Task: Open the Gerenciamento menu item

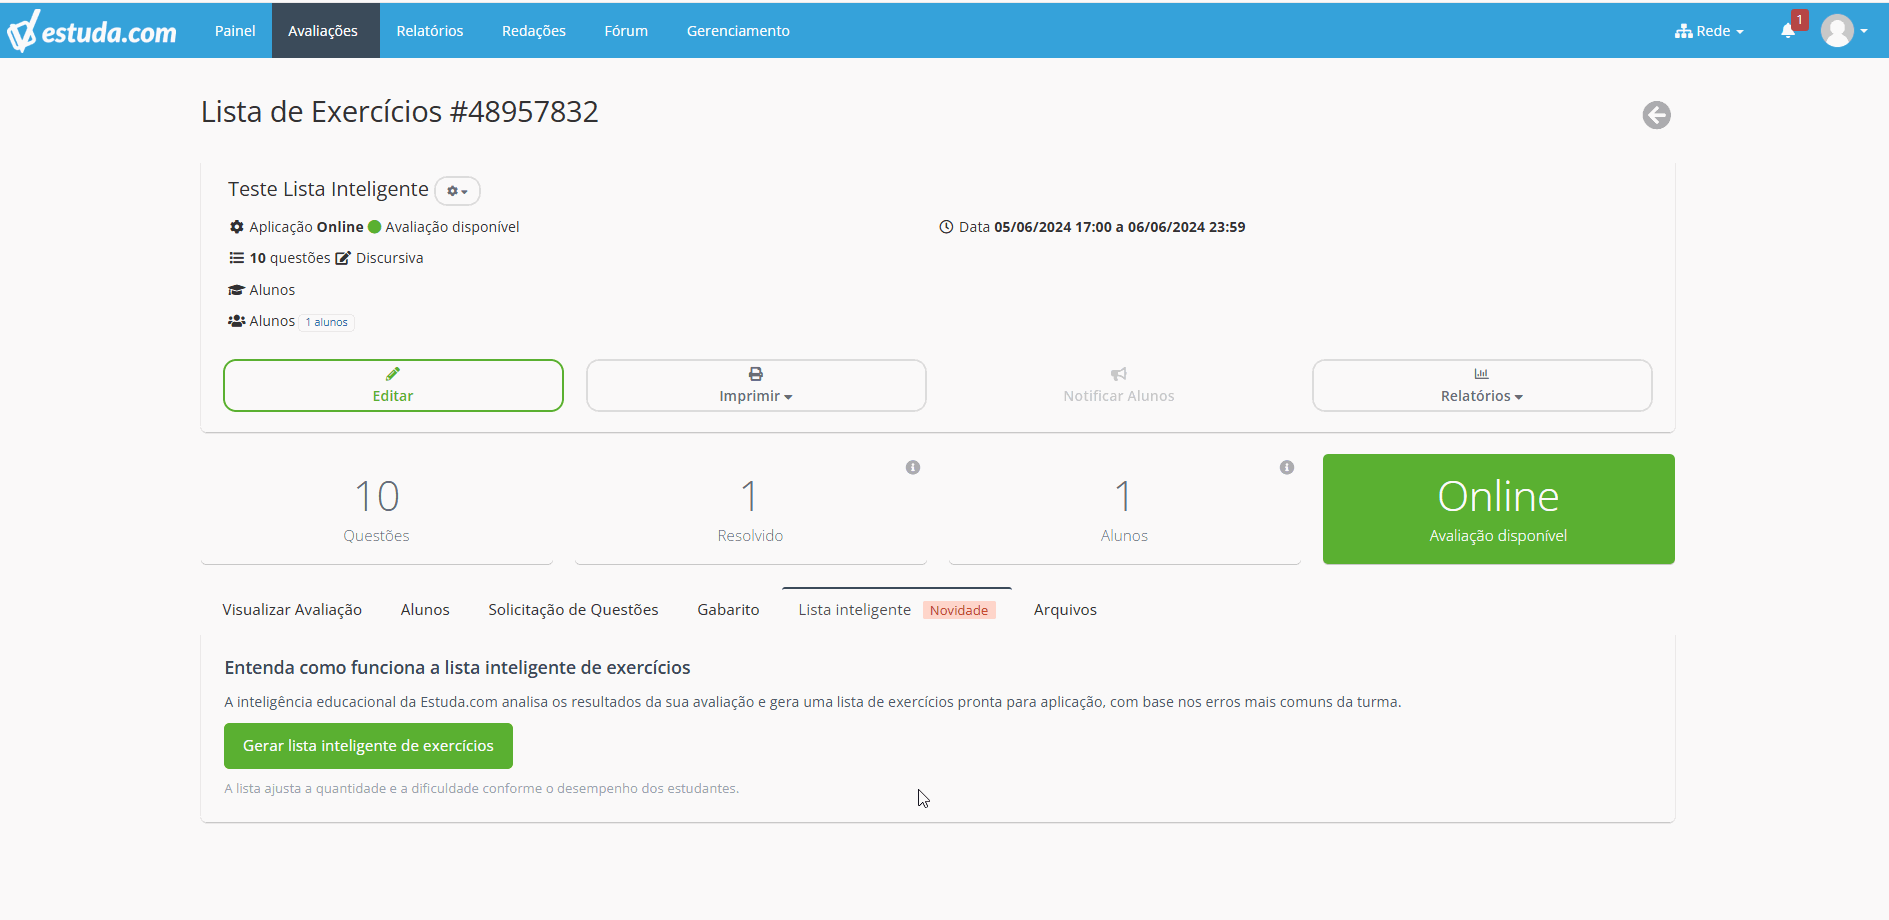Action: tap(738, 31)
